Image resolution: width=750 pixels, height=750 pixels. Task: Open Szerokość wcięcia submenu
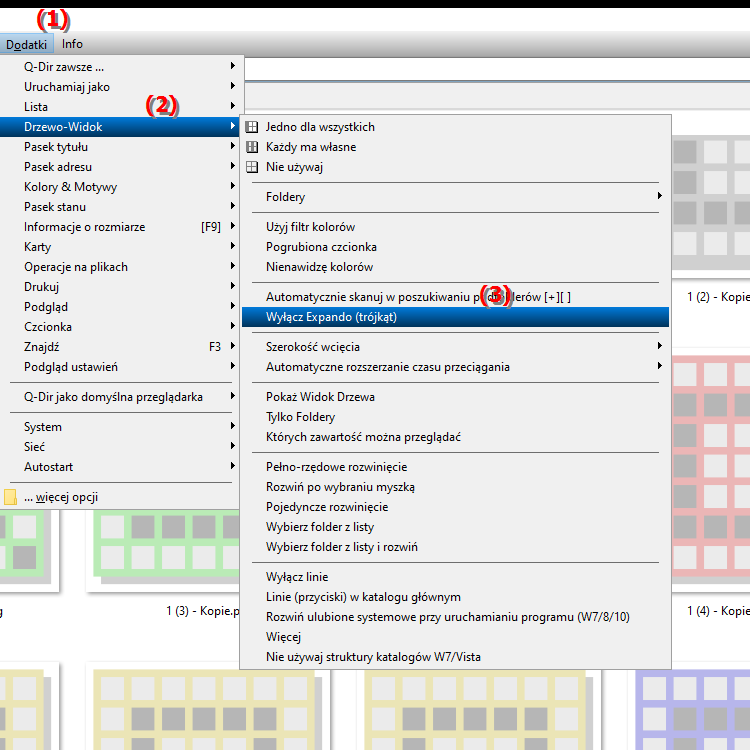[455, 347]
